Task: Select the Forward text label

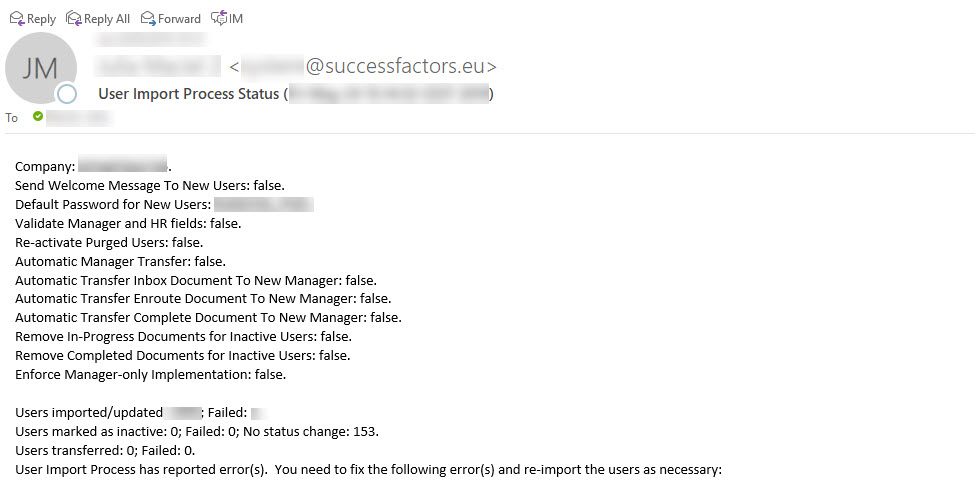Action: (179, 19)
